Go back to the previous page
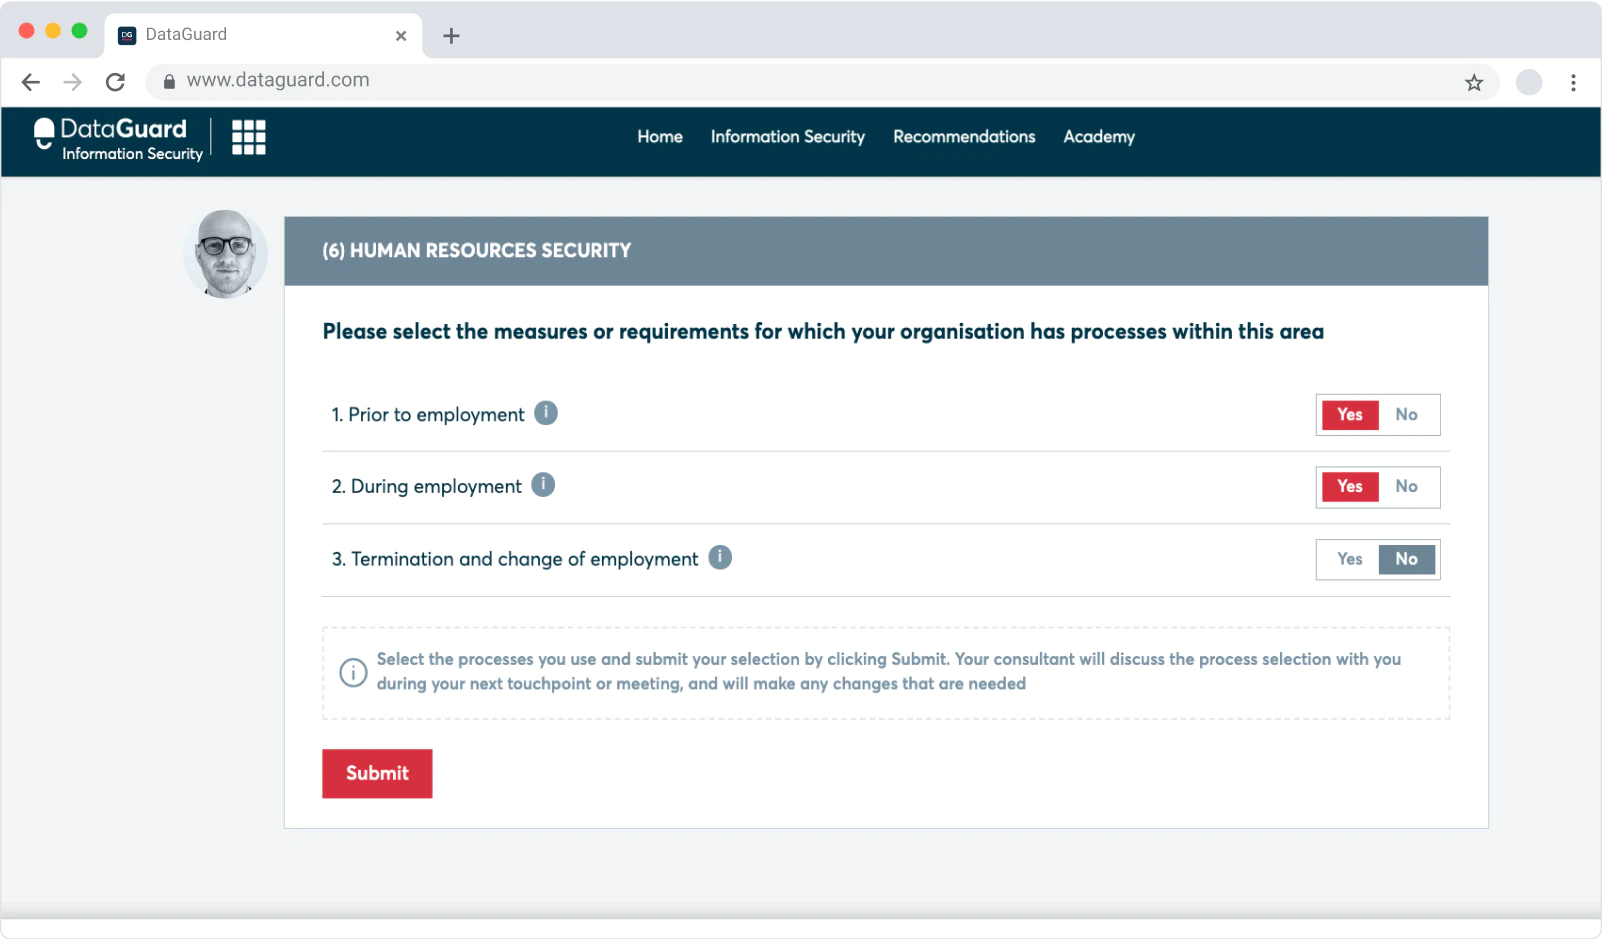Screen dimensions: 1602x939 pos(31,82)
